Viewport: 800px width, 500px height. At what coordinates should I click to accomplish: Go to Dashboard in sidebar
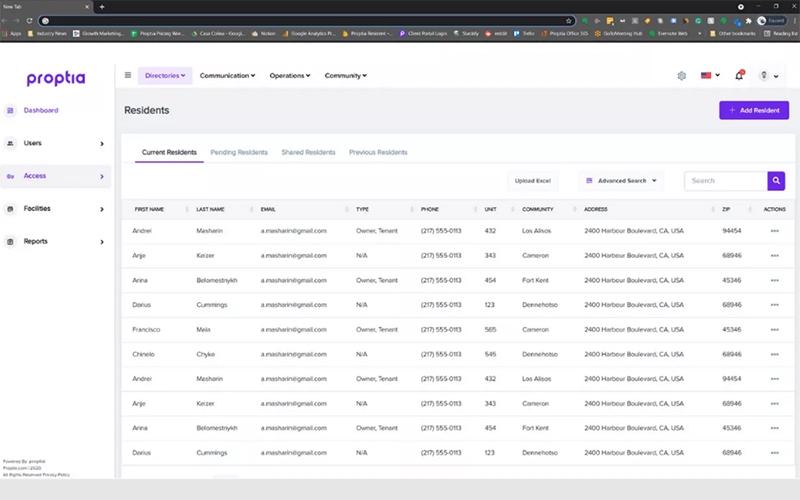(41, 110)
